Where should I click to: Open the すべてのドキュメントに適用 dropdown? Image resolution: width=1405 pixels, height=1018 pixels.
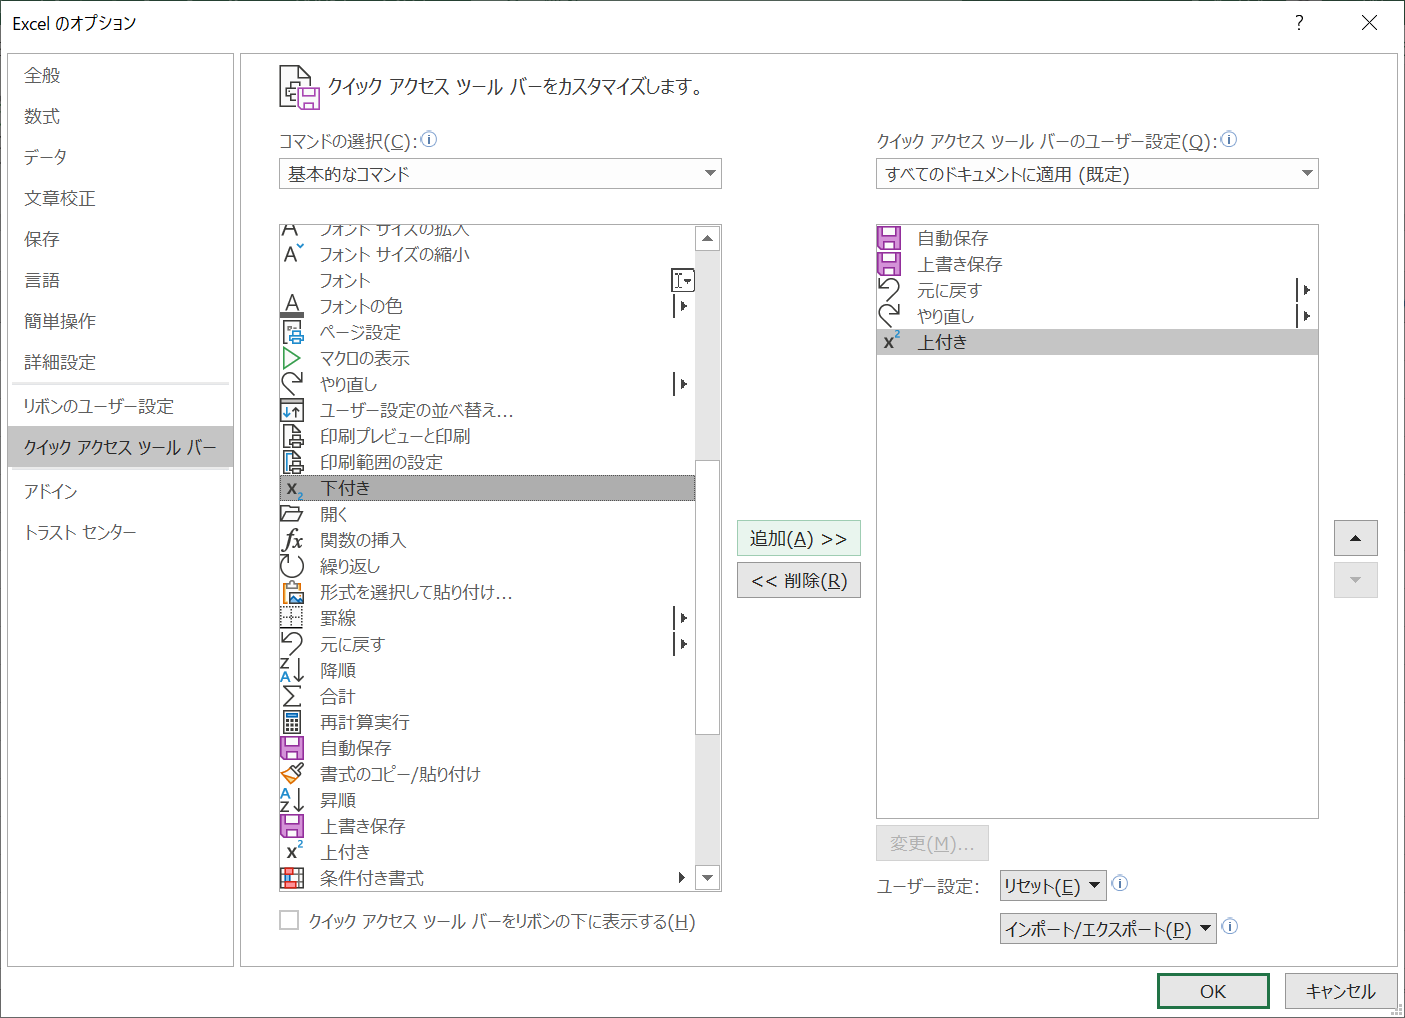coord(1097,174)
